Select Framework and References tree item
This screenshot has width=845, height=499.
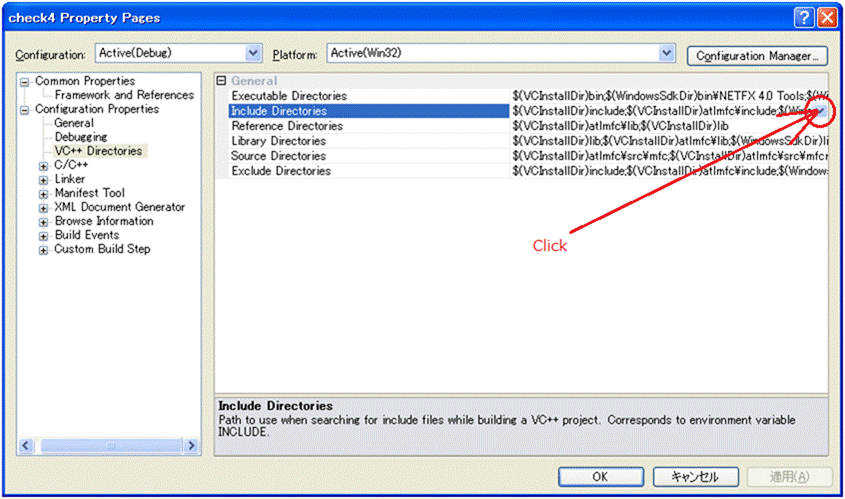point(124,95)
